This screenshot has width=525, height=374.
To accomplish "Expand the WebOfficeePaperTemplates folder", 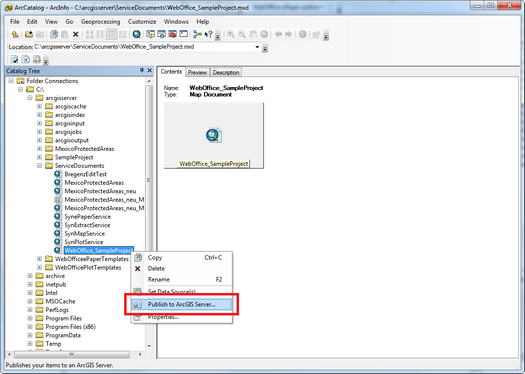I will [x=40, y=259].
